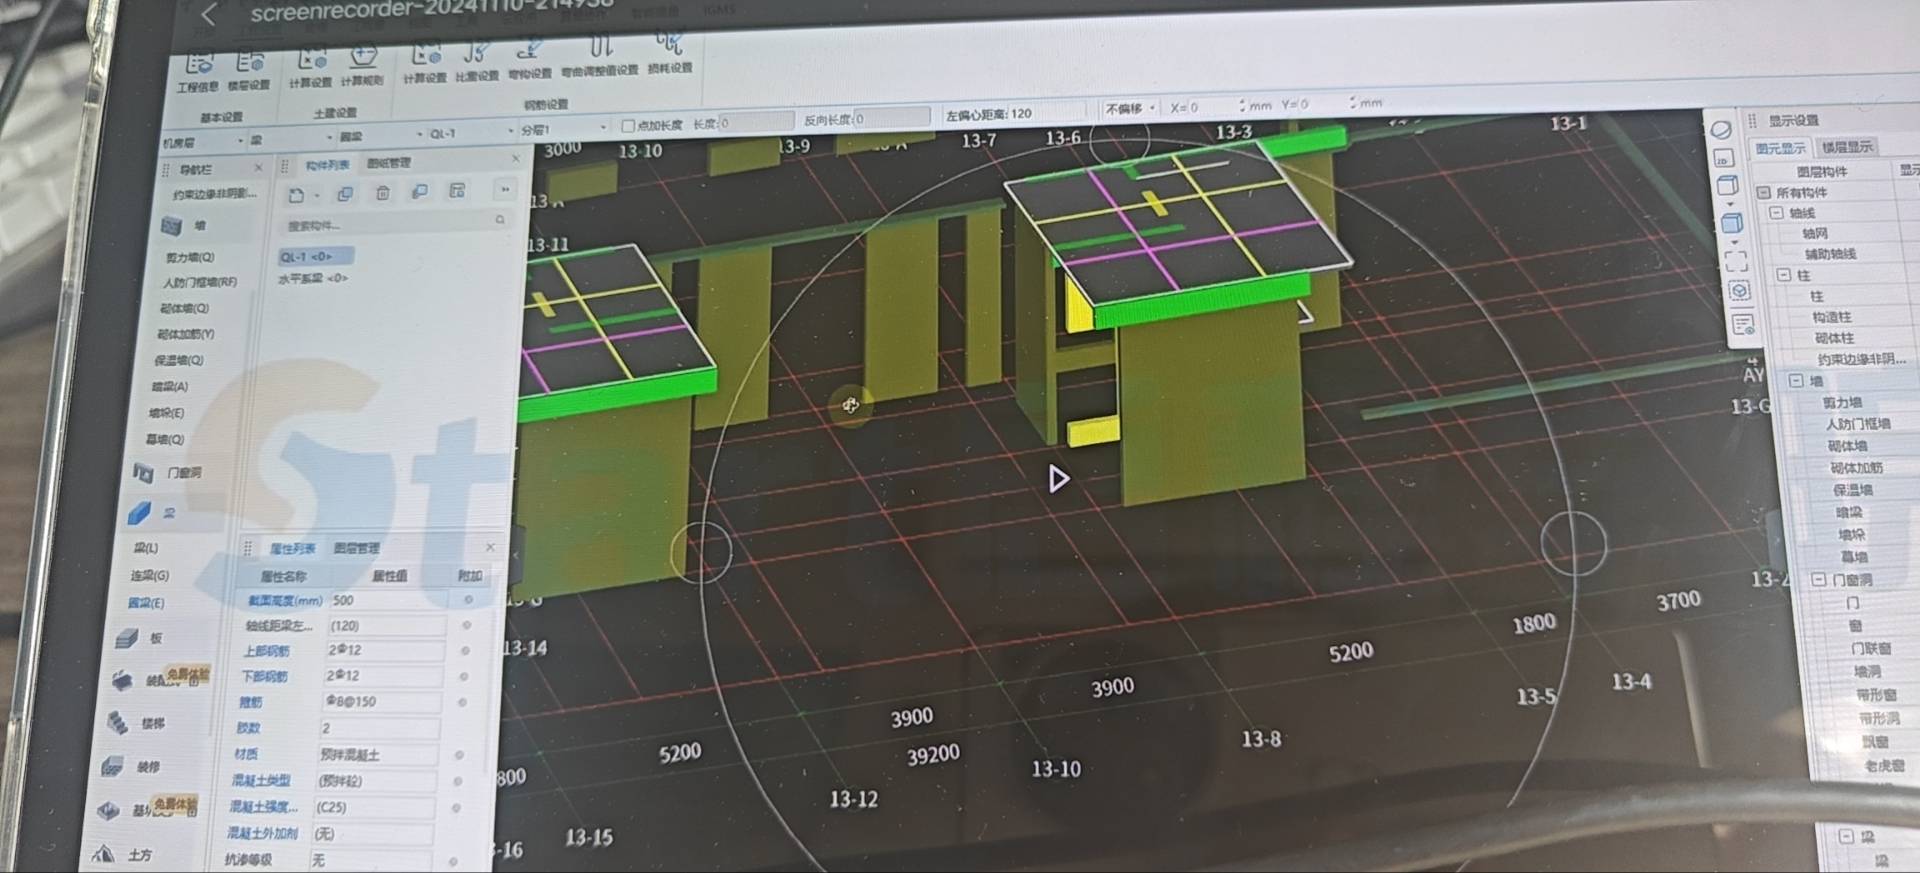Open 楼层设置 floor settings tool

click(249, 72)
